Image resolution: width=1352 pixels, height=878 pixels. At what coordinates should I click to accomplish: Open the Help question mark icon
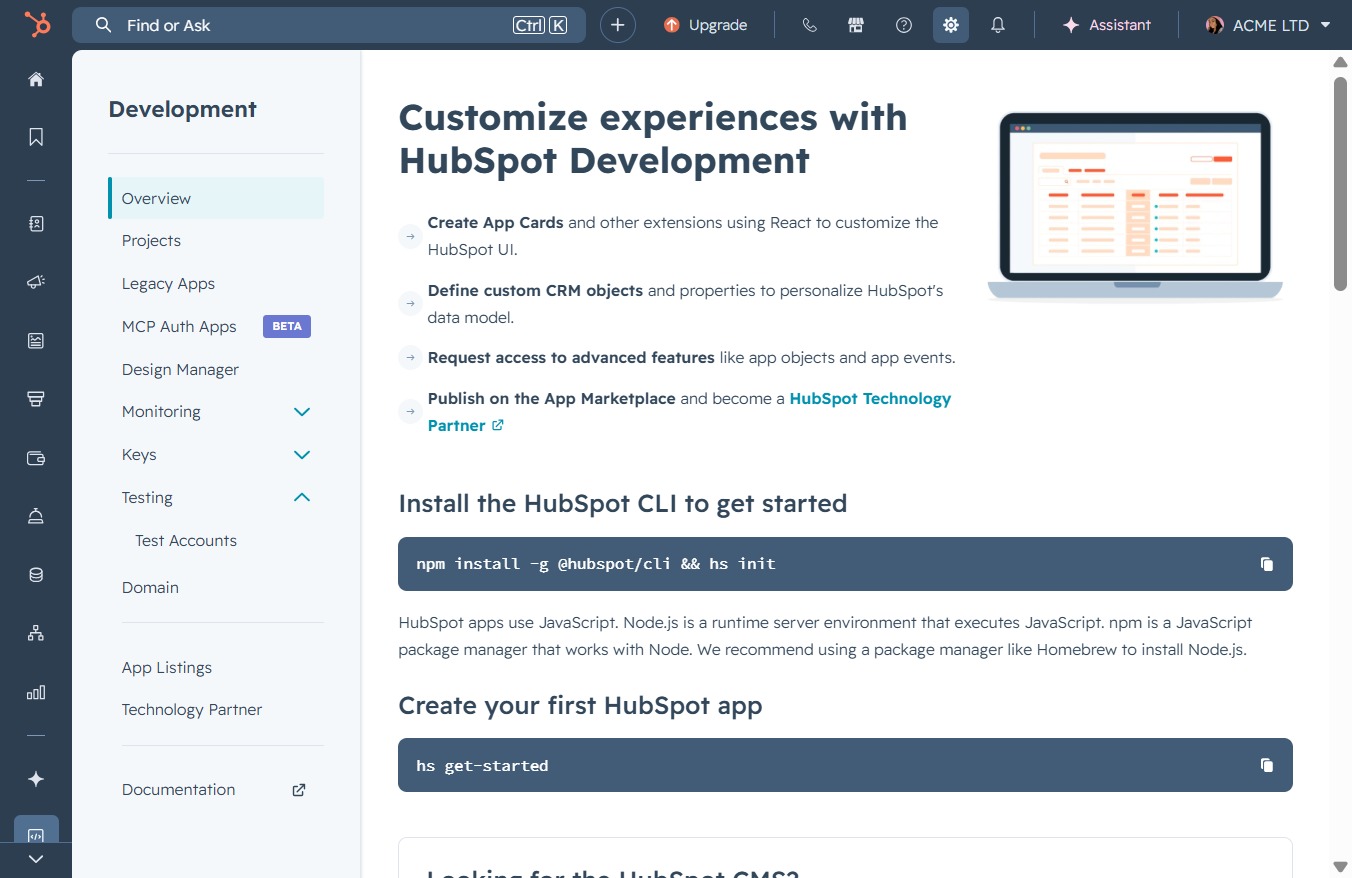904,25
